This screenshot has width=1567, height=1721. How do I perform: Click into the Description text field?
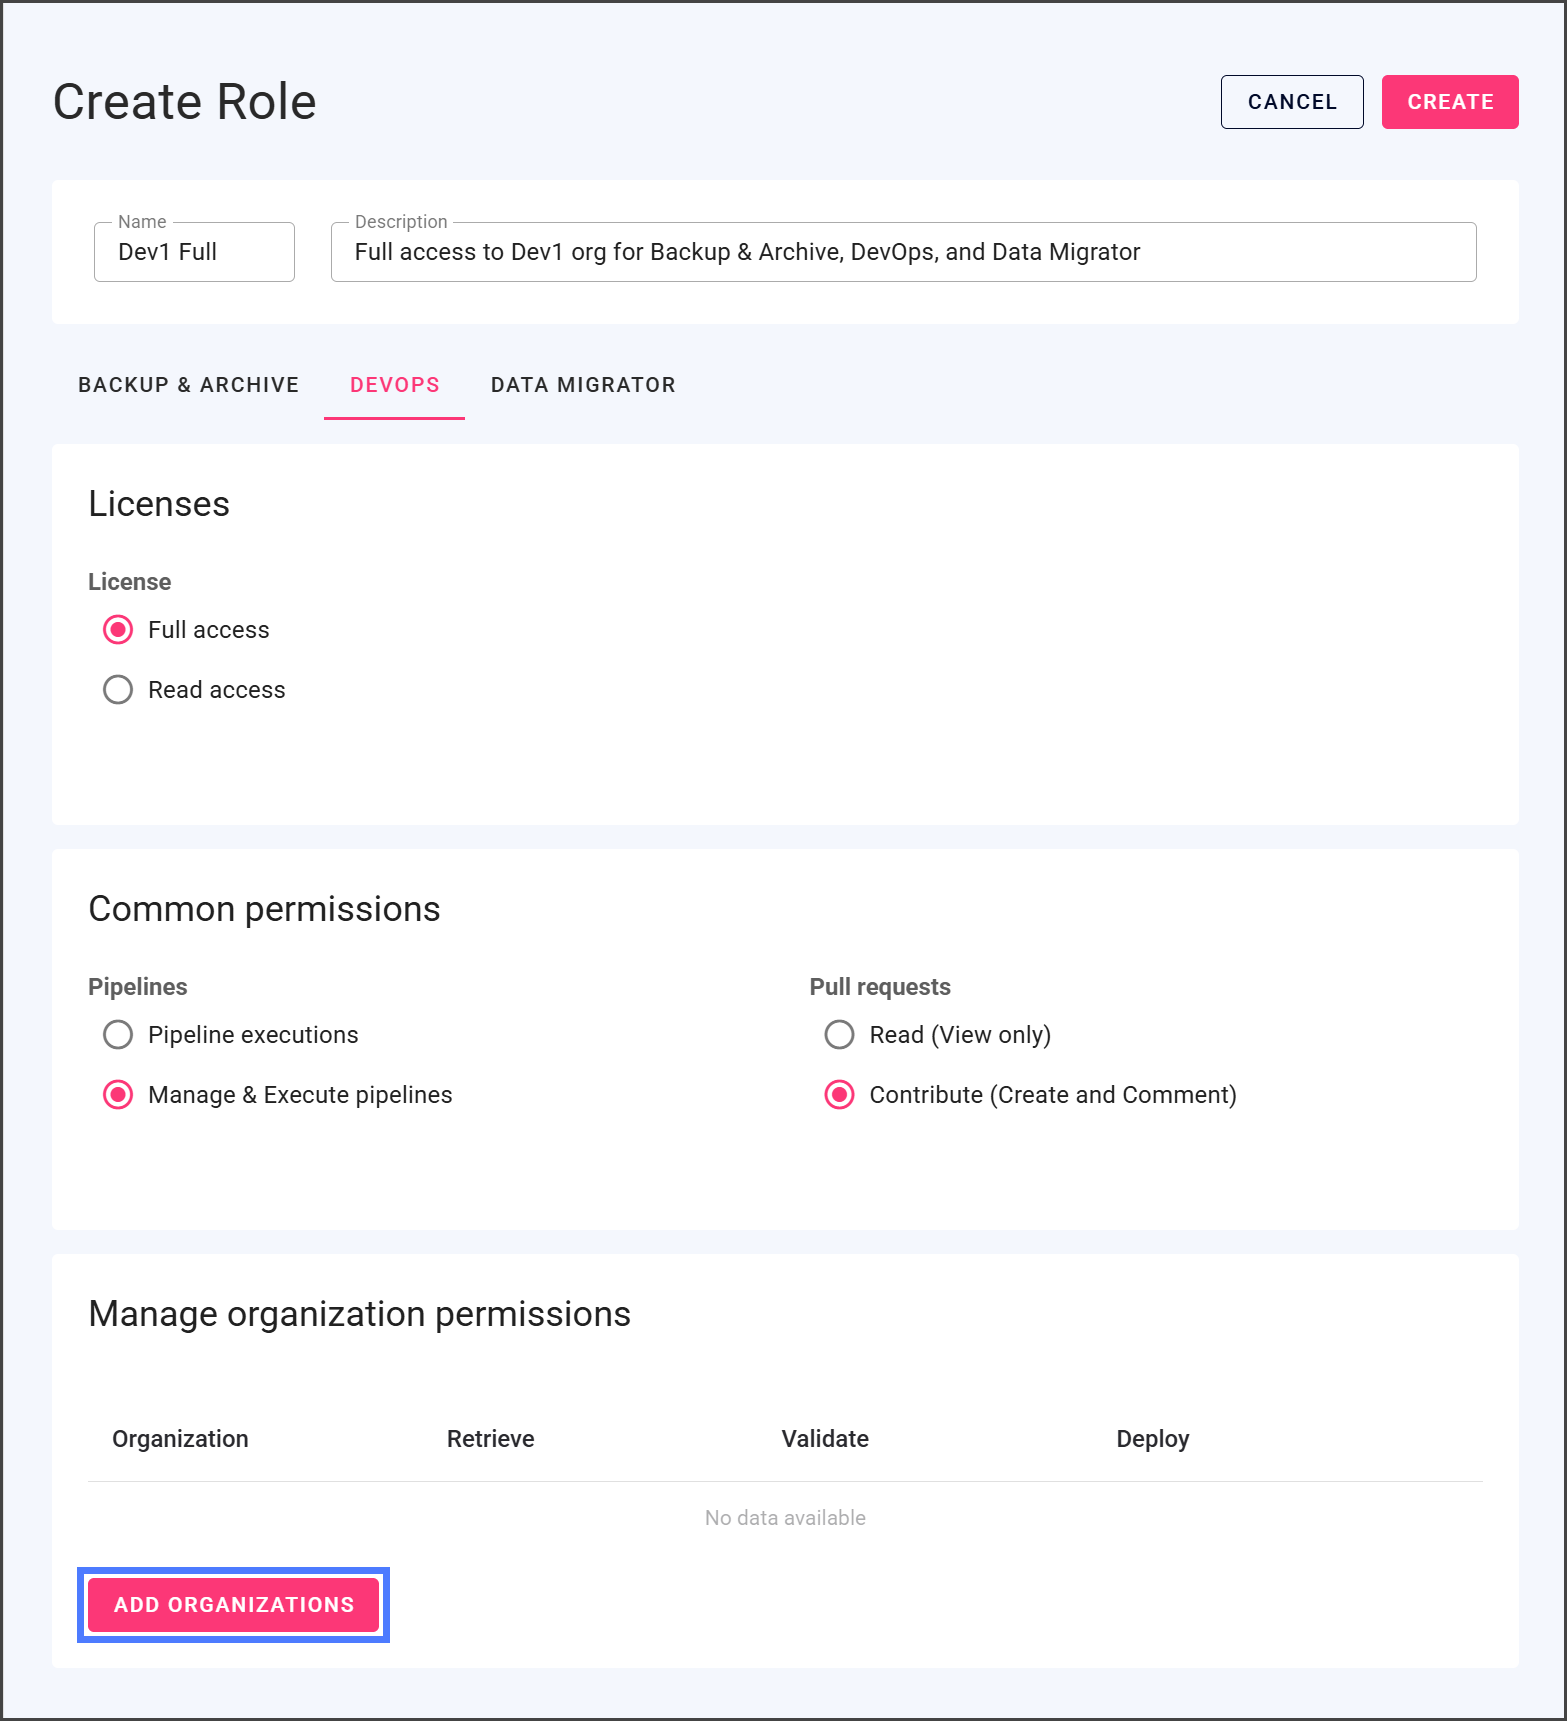tap(902, 252)
